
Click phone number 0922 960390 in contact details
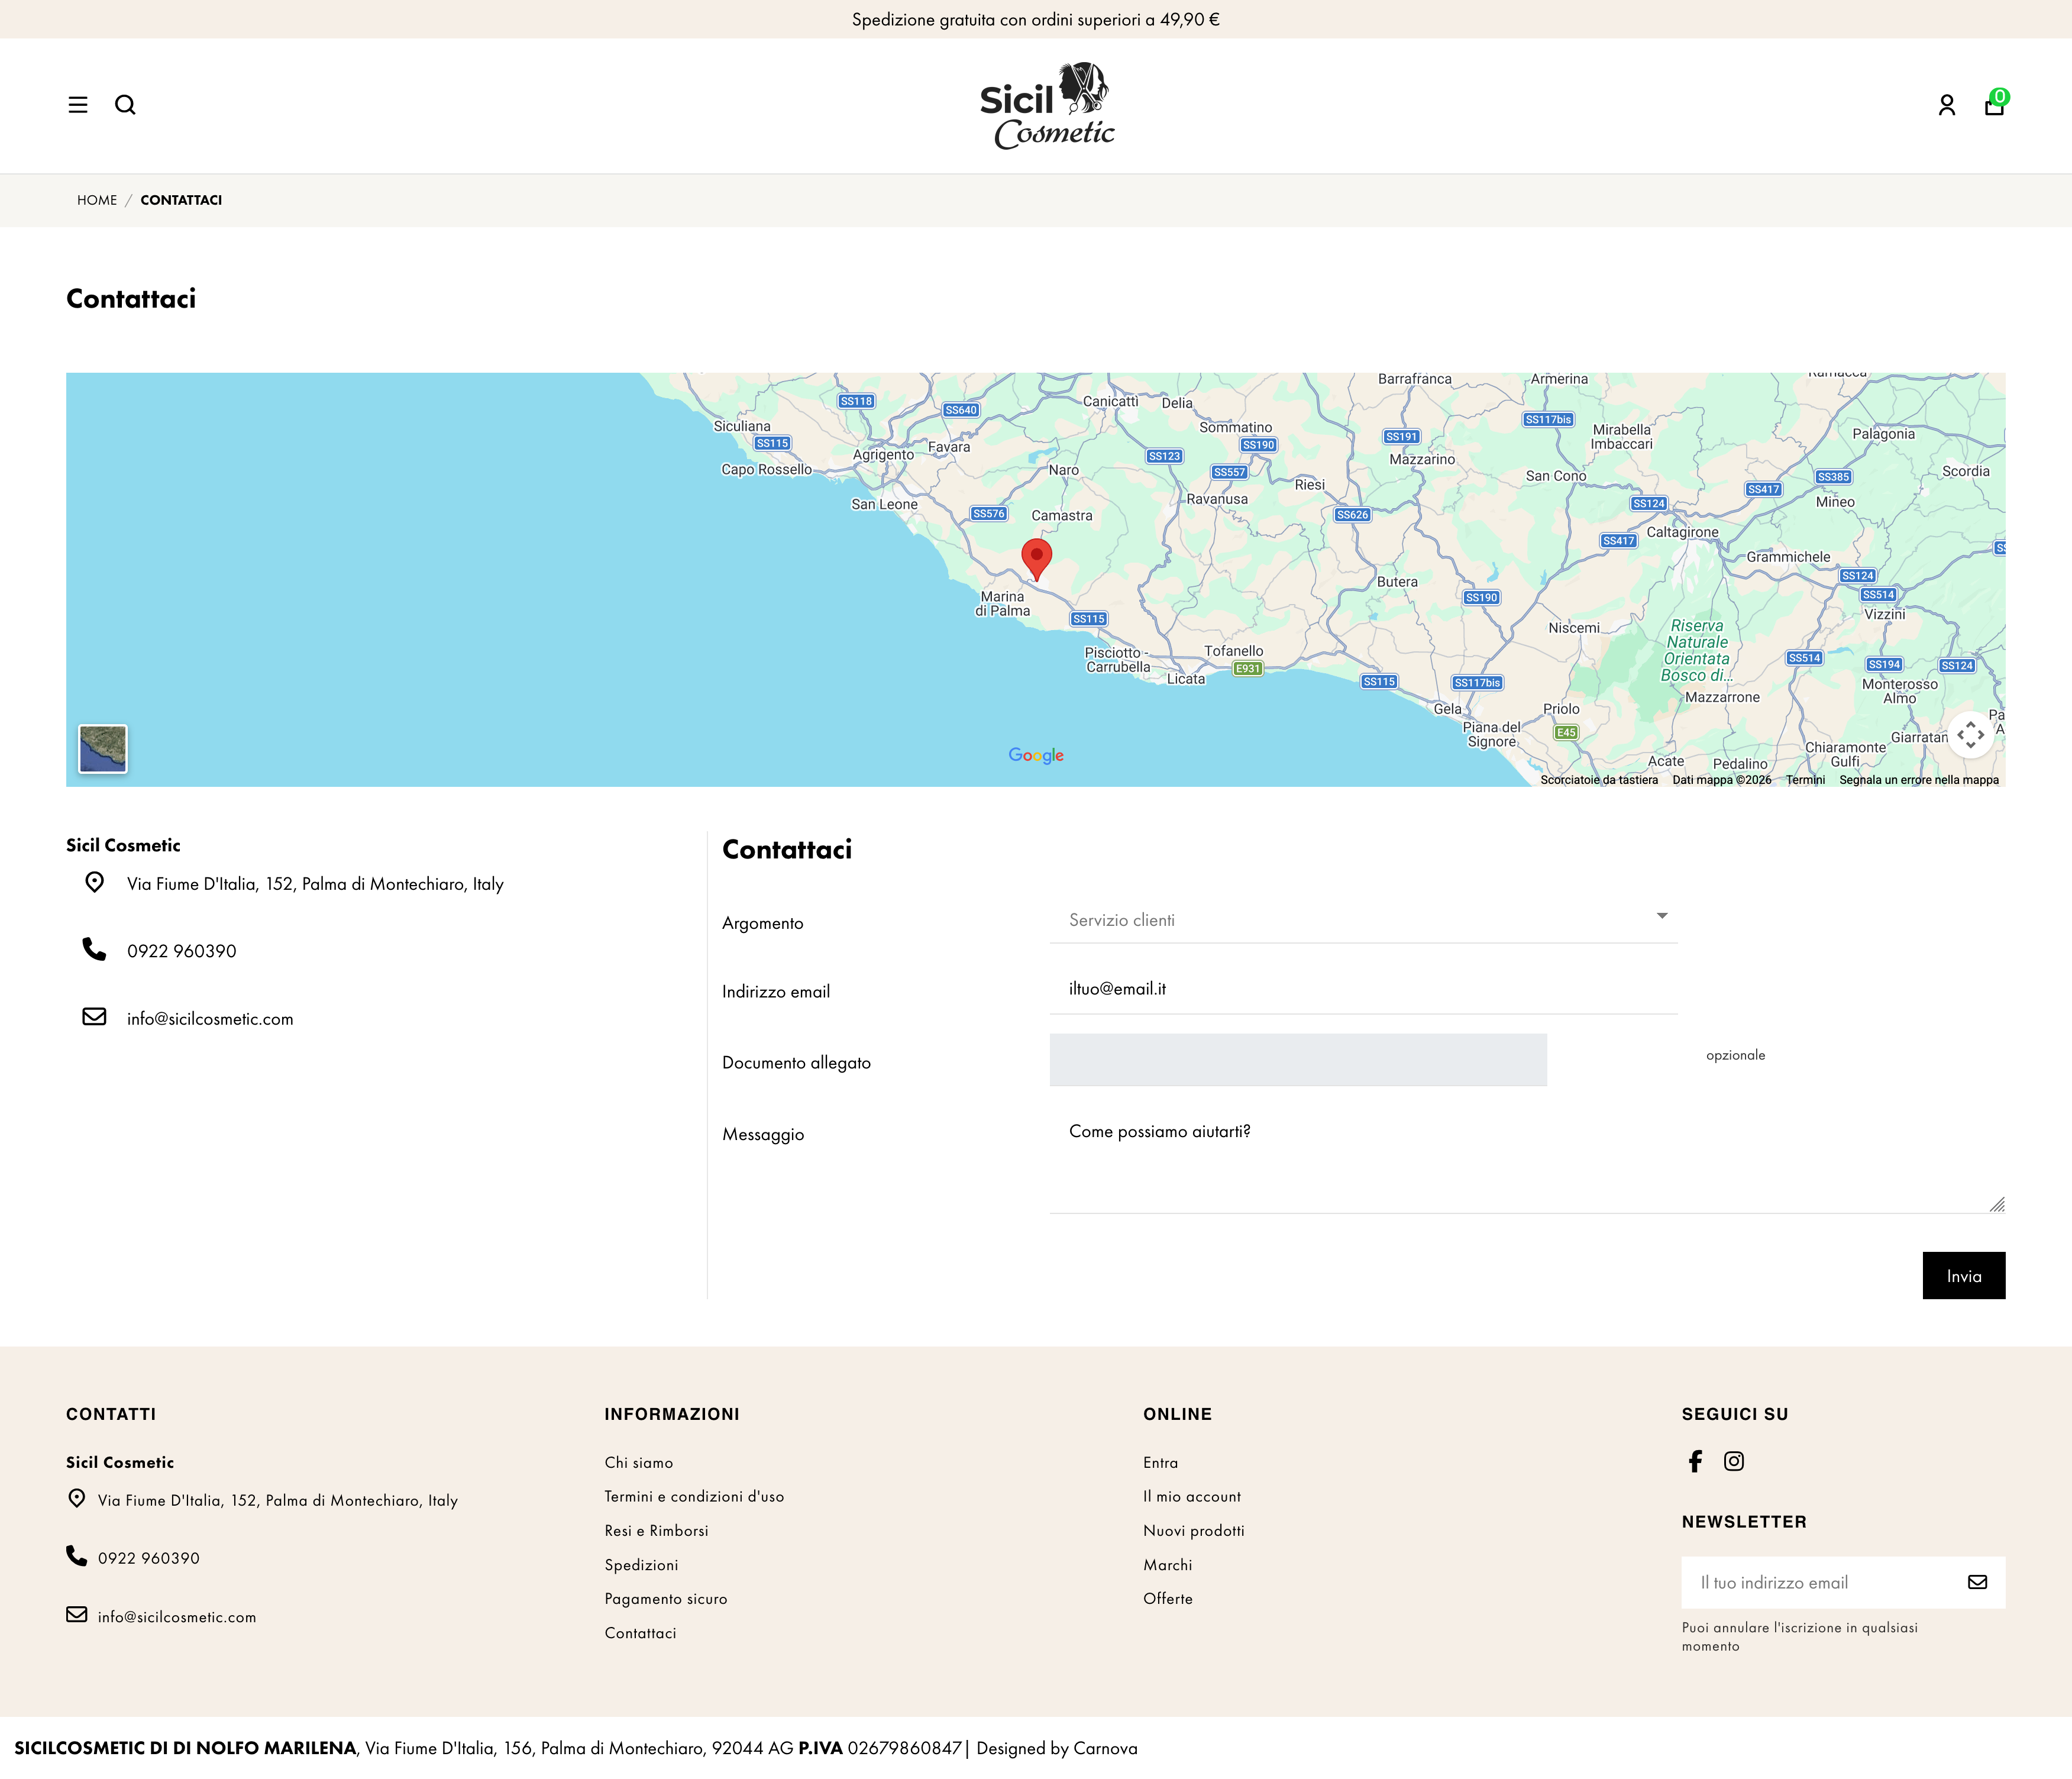(x=182, y=951)
